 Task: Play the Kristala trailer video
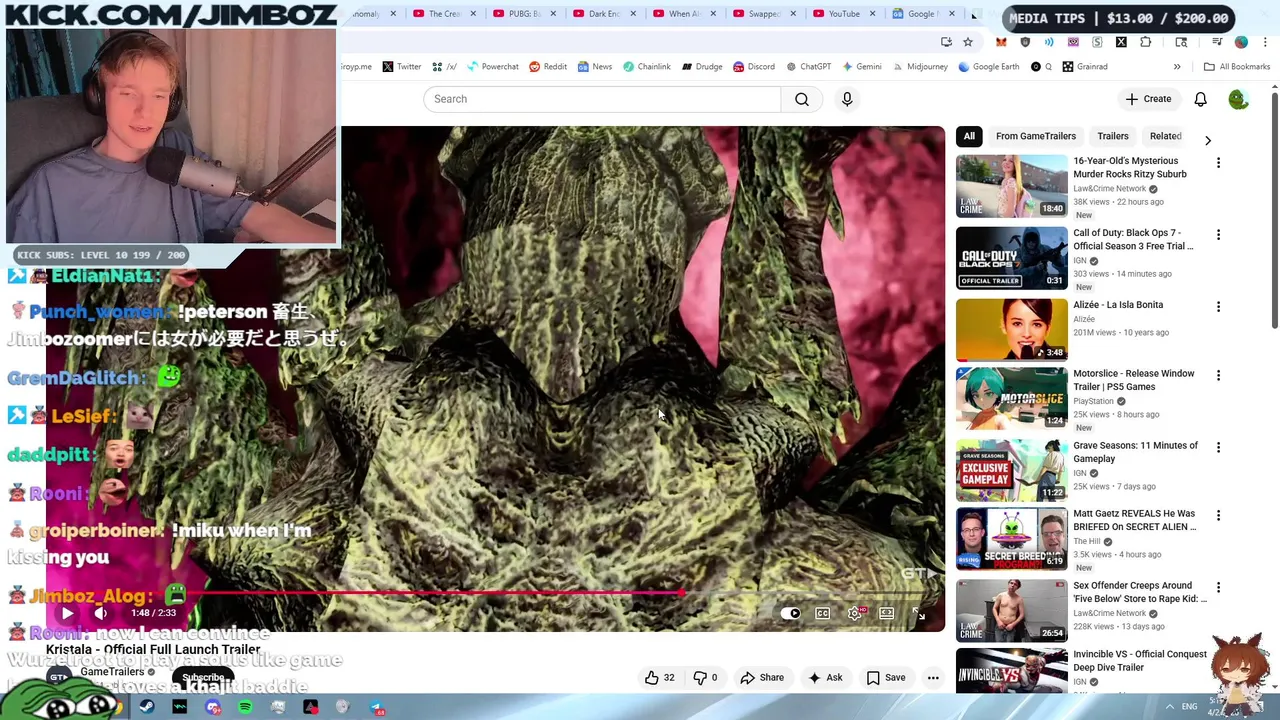pyautogui.click(x=67, y=613)
